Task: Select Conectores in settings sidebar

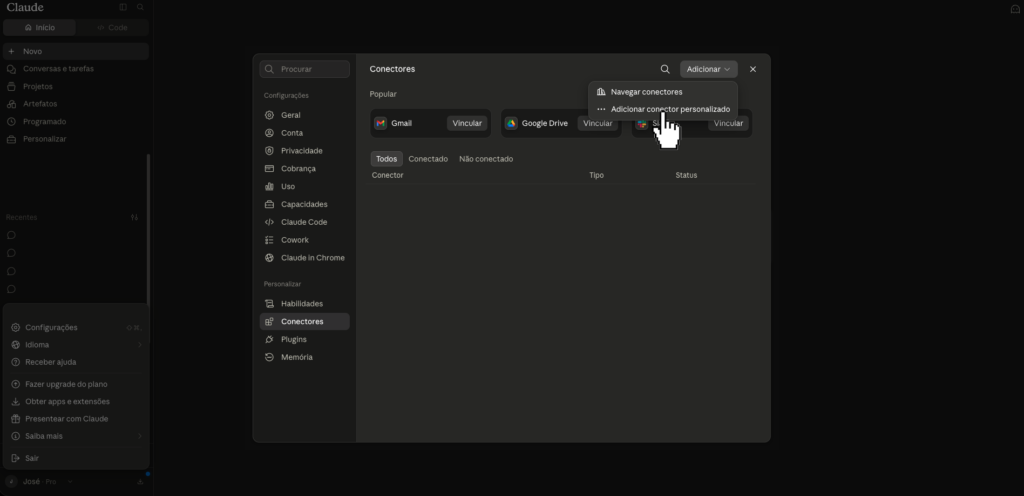Action: (x=305, y=322)
